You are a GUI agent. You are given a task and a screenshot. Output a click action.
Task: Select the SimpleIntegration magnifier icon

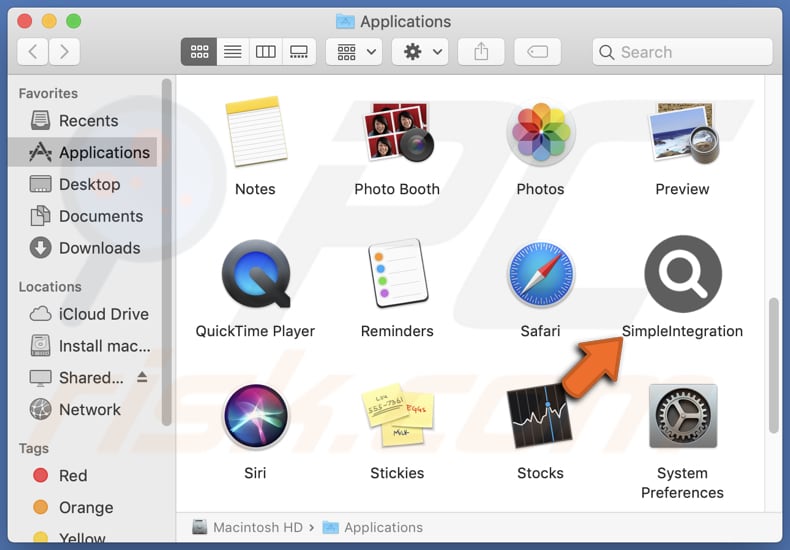click(683, 274)
